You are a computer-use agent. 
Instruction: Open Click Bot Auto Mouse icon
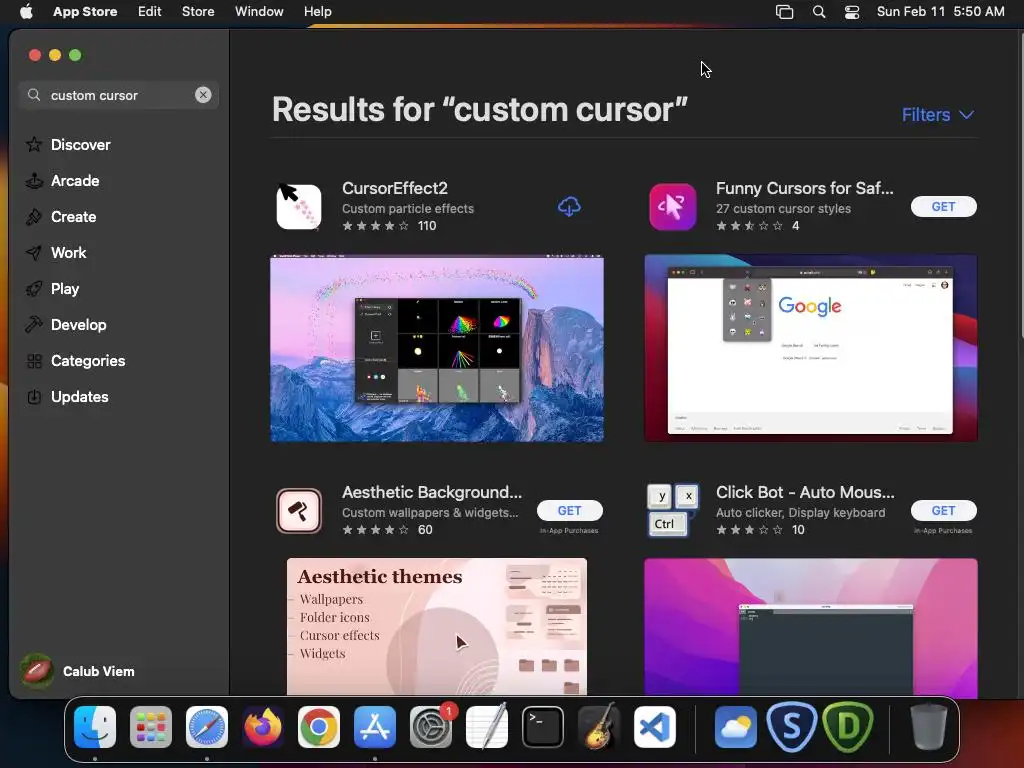(673, 511)
